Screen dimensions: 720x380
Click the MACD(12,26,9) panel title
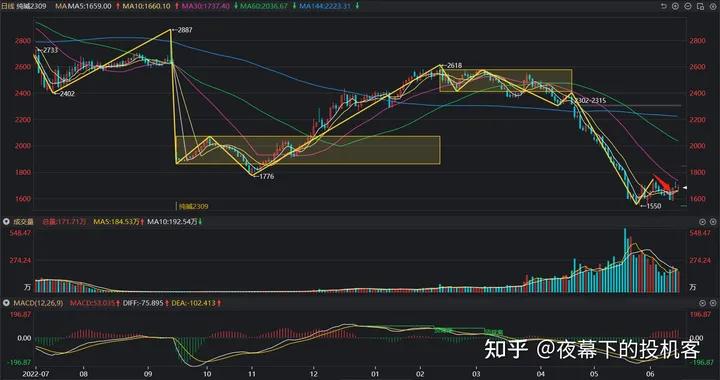pyautogui.click(x=39, y=303)
